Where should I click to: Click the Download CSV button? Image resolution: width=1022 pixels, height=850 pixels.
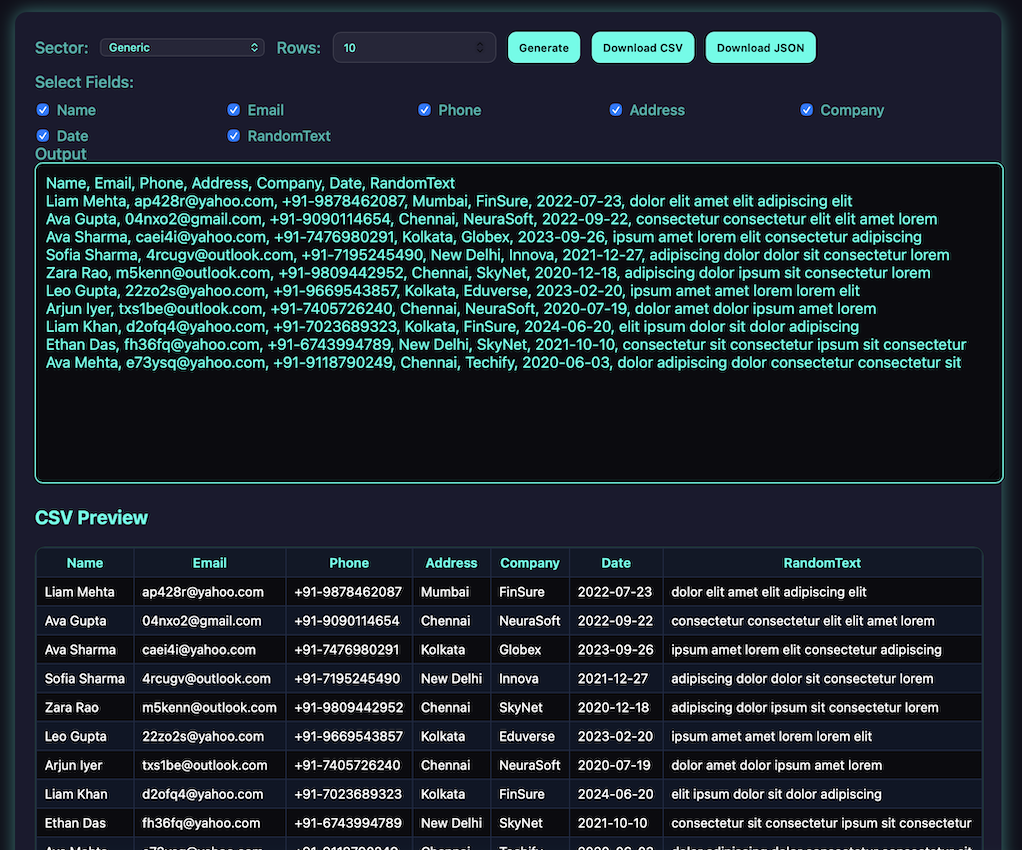[643, 48]
